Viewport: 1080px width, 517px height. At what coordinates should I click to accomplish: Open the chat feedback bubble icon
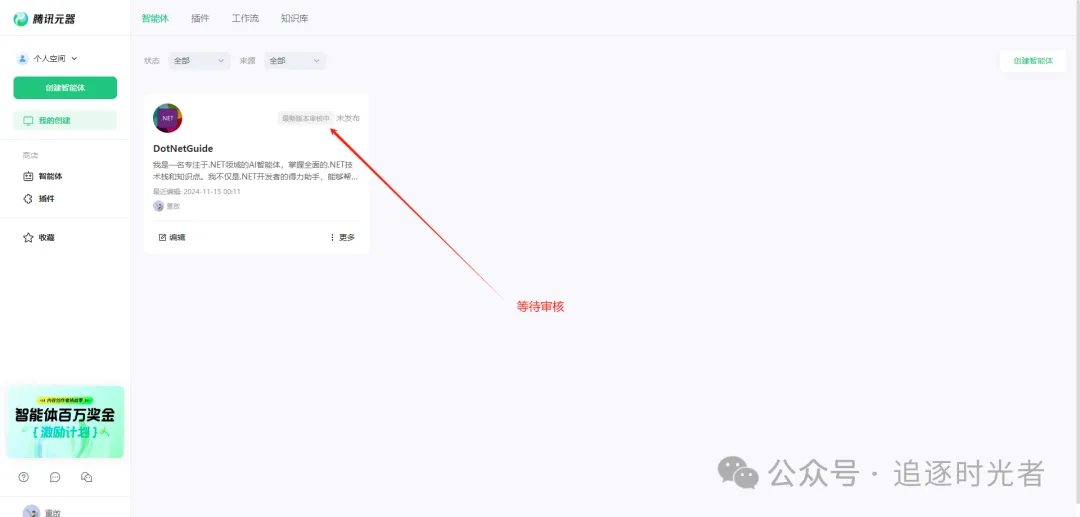(55, 477)
